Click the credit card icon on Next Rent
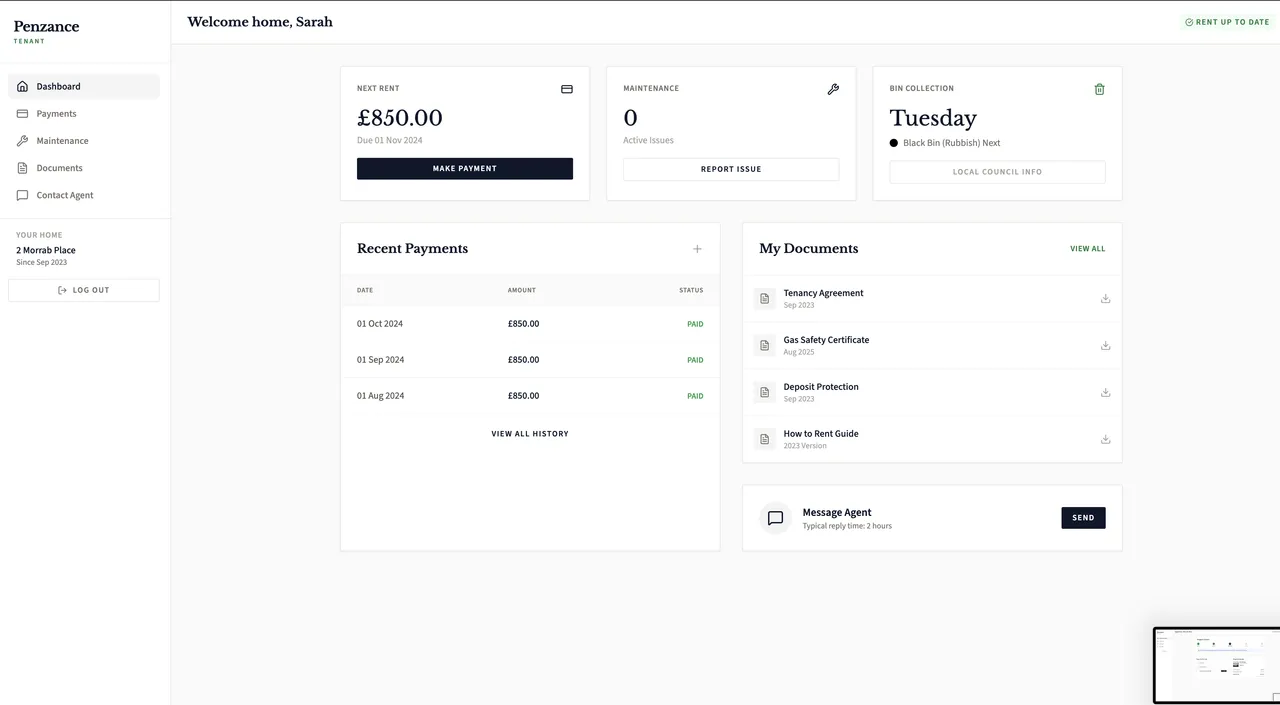The image size is (1280, 705). click(x=567, y=89)
